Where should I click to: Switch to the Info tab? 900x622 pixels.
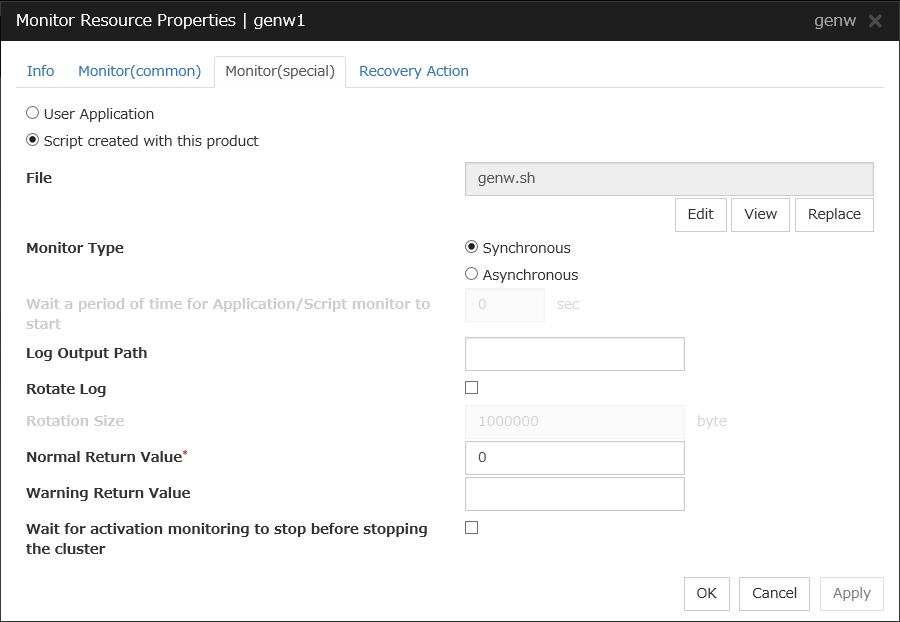point(40,71)
